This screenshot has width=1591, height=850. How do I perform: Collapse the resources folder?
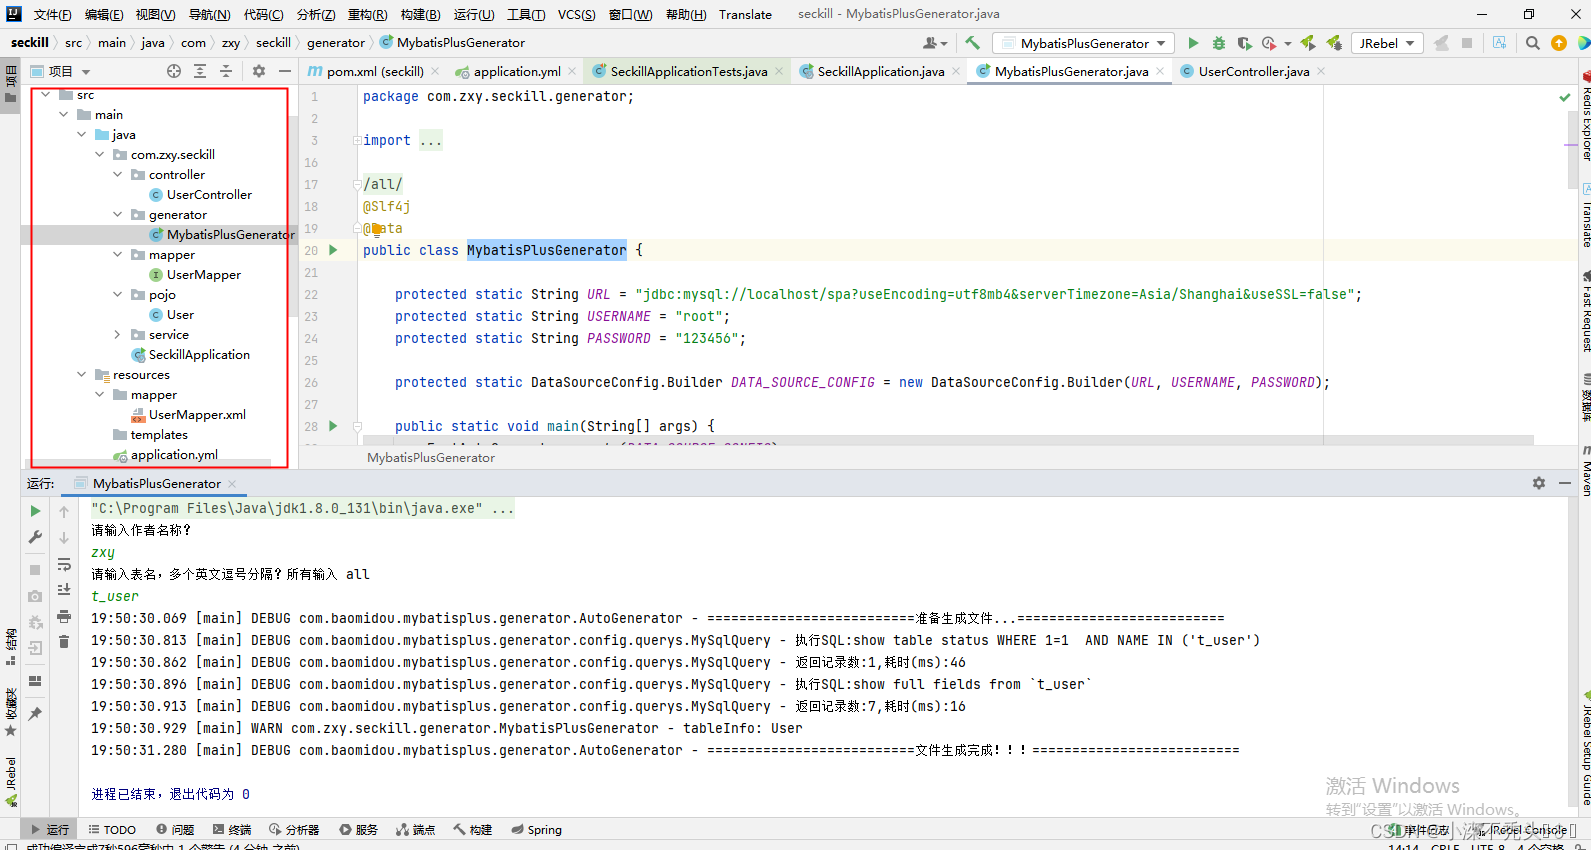(x=81, y=375)
